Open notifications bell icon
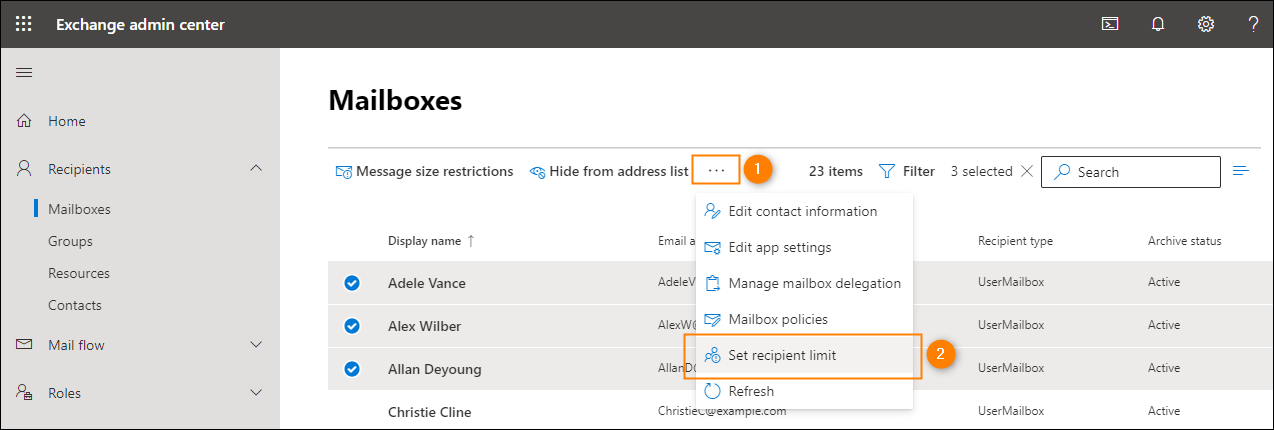Viewport: 1274px width, 430px height. click(x=1158, y=24)
